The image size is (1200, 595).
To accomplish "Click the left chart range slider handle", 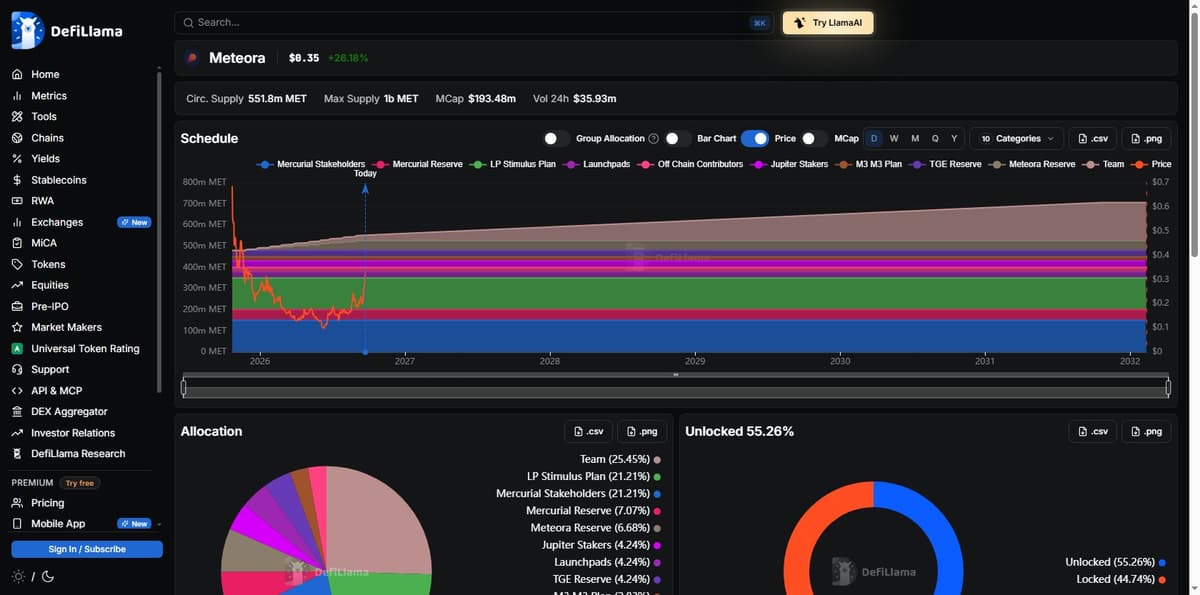I will 183,387.
